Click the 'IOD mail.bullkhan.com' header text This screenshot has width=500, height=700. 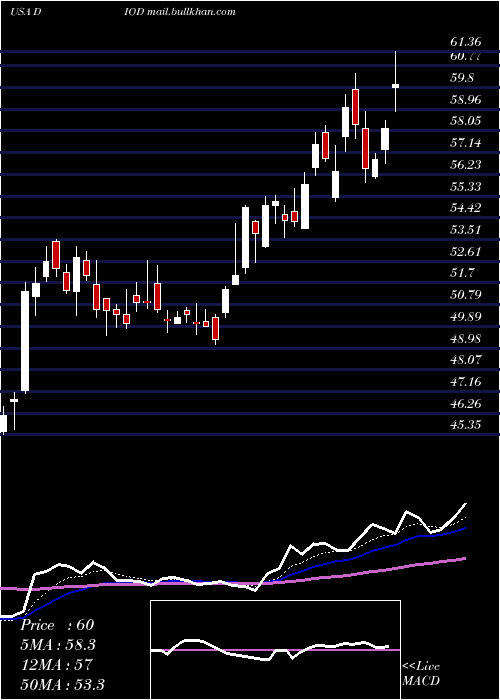pos(179,12)
